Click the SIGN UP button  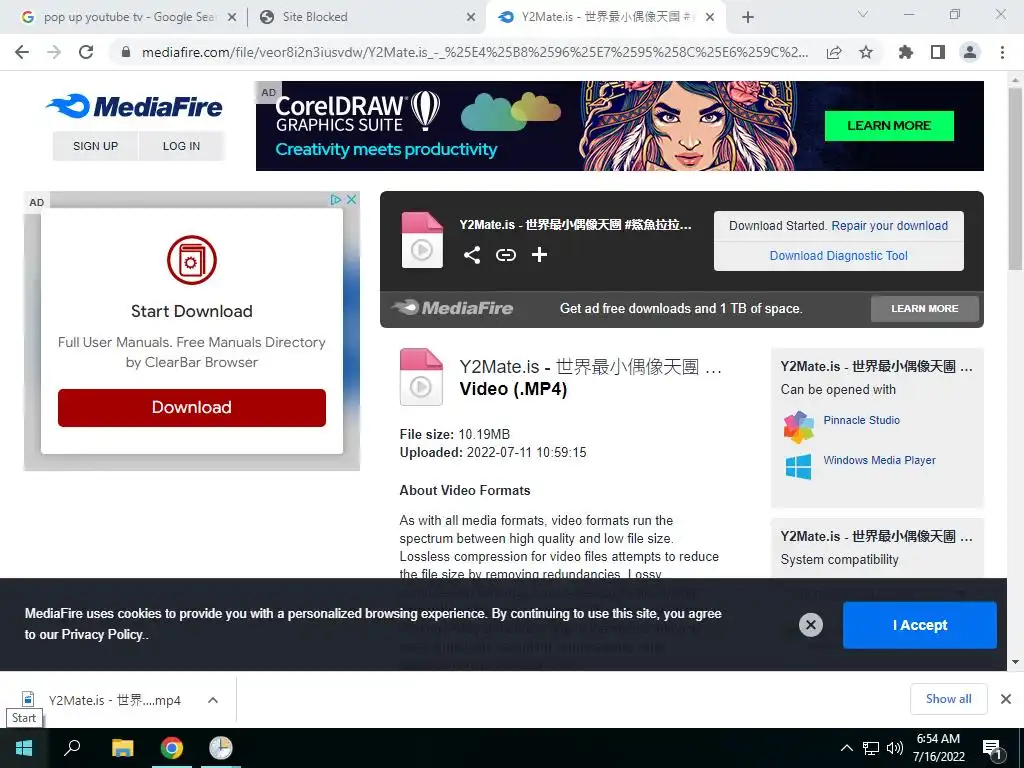[95, 146]
